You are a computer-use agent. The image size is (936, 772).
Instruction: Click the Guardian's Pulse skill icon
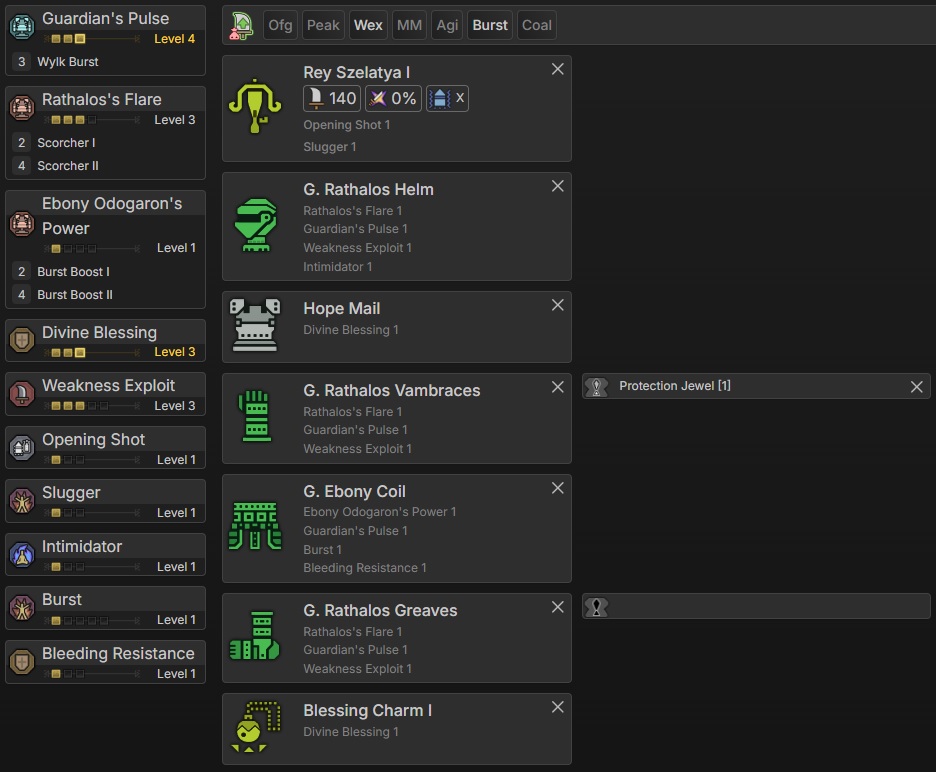click(21, 27)
